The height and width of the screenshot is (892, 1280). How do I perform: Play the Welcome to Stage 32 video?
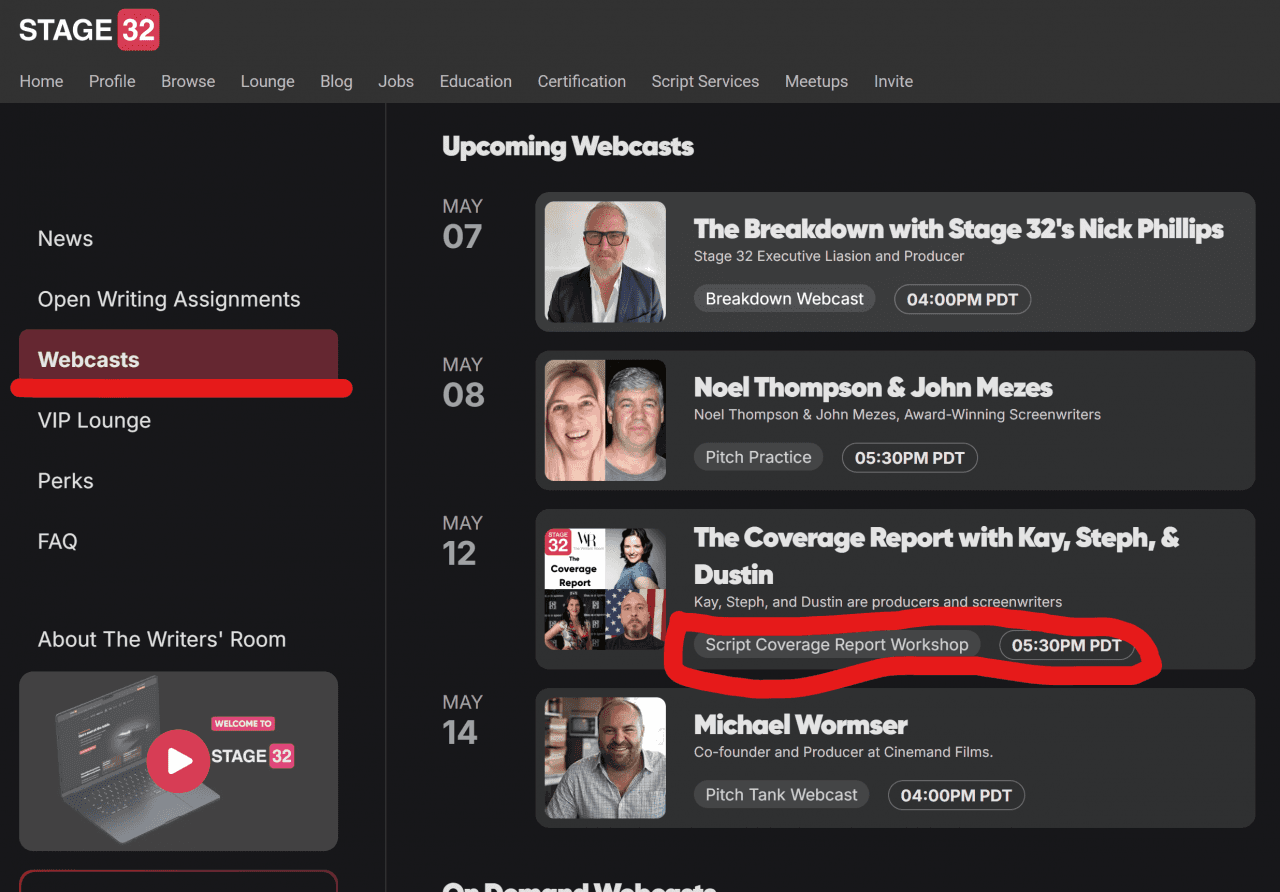coord(178,761)
